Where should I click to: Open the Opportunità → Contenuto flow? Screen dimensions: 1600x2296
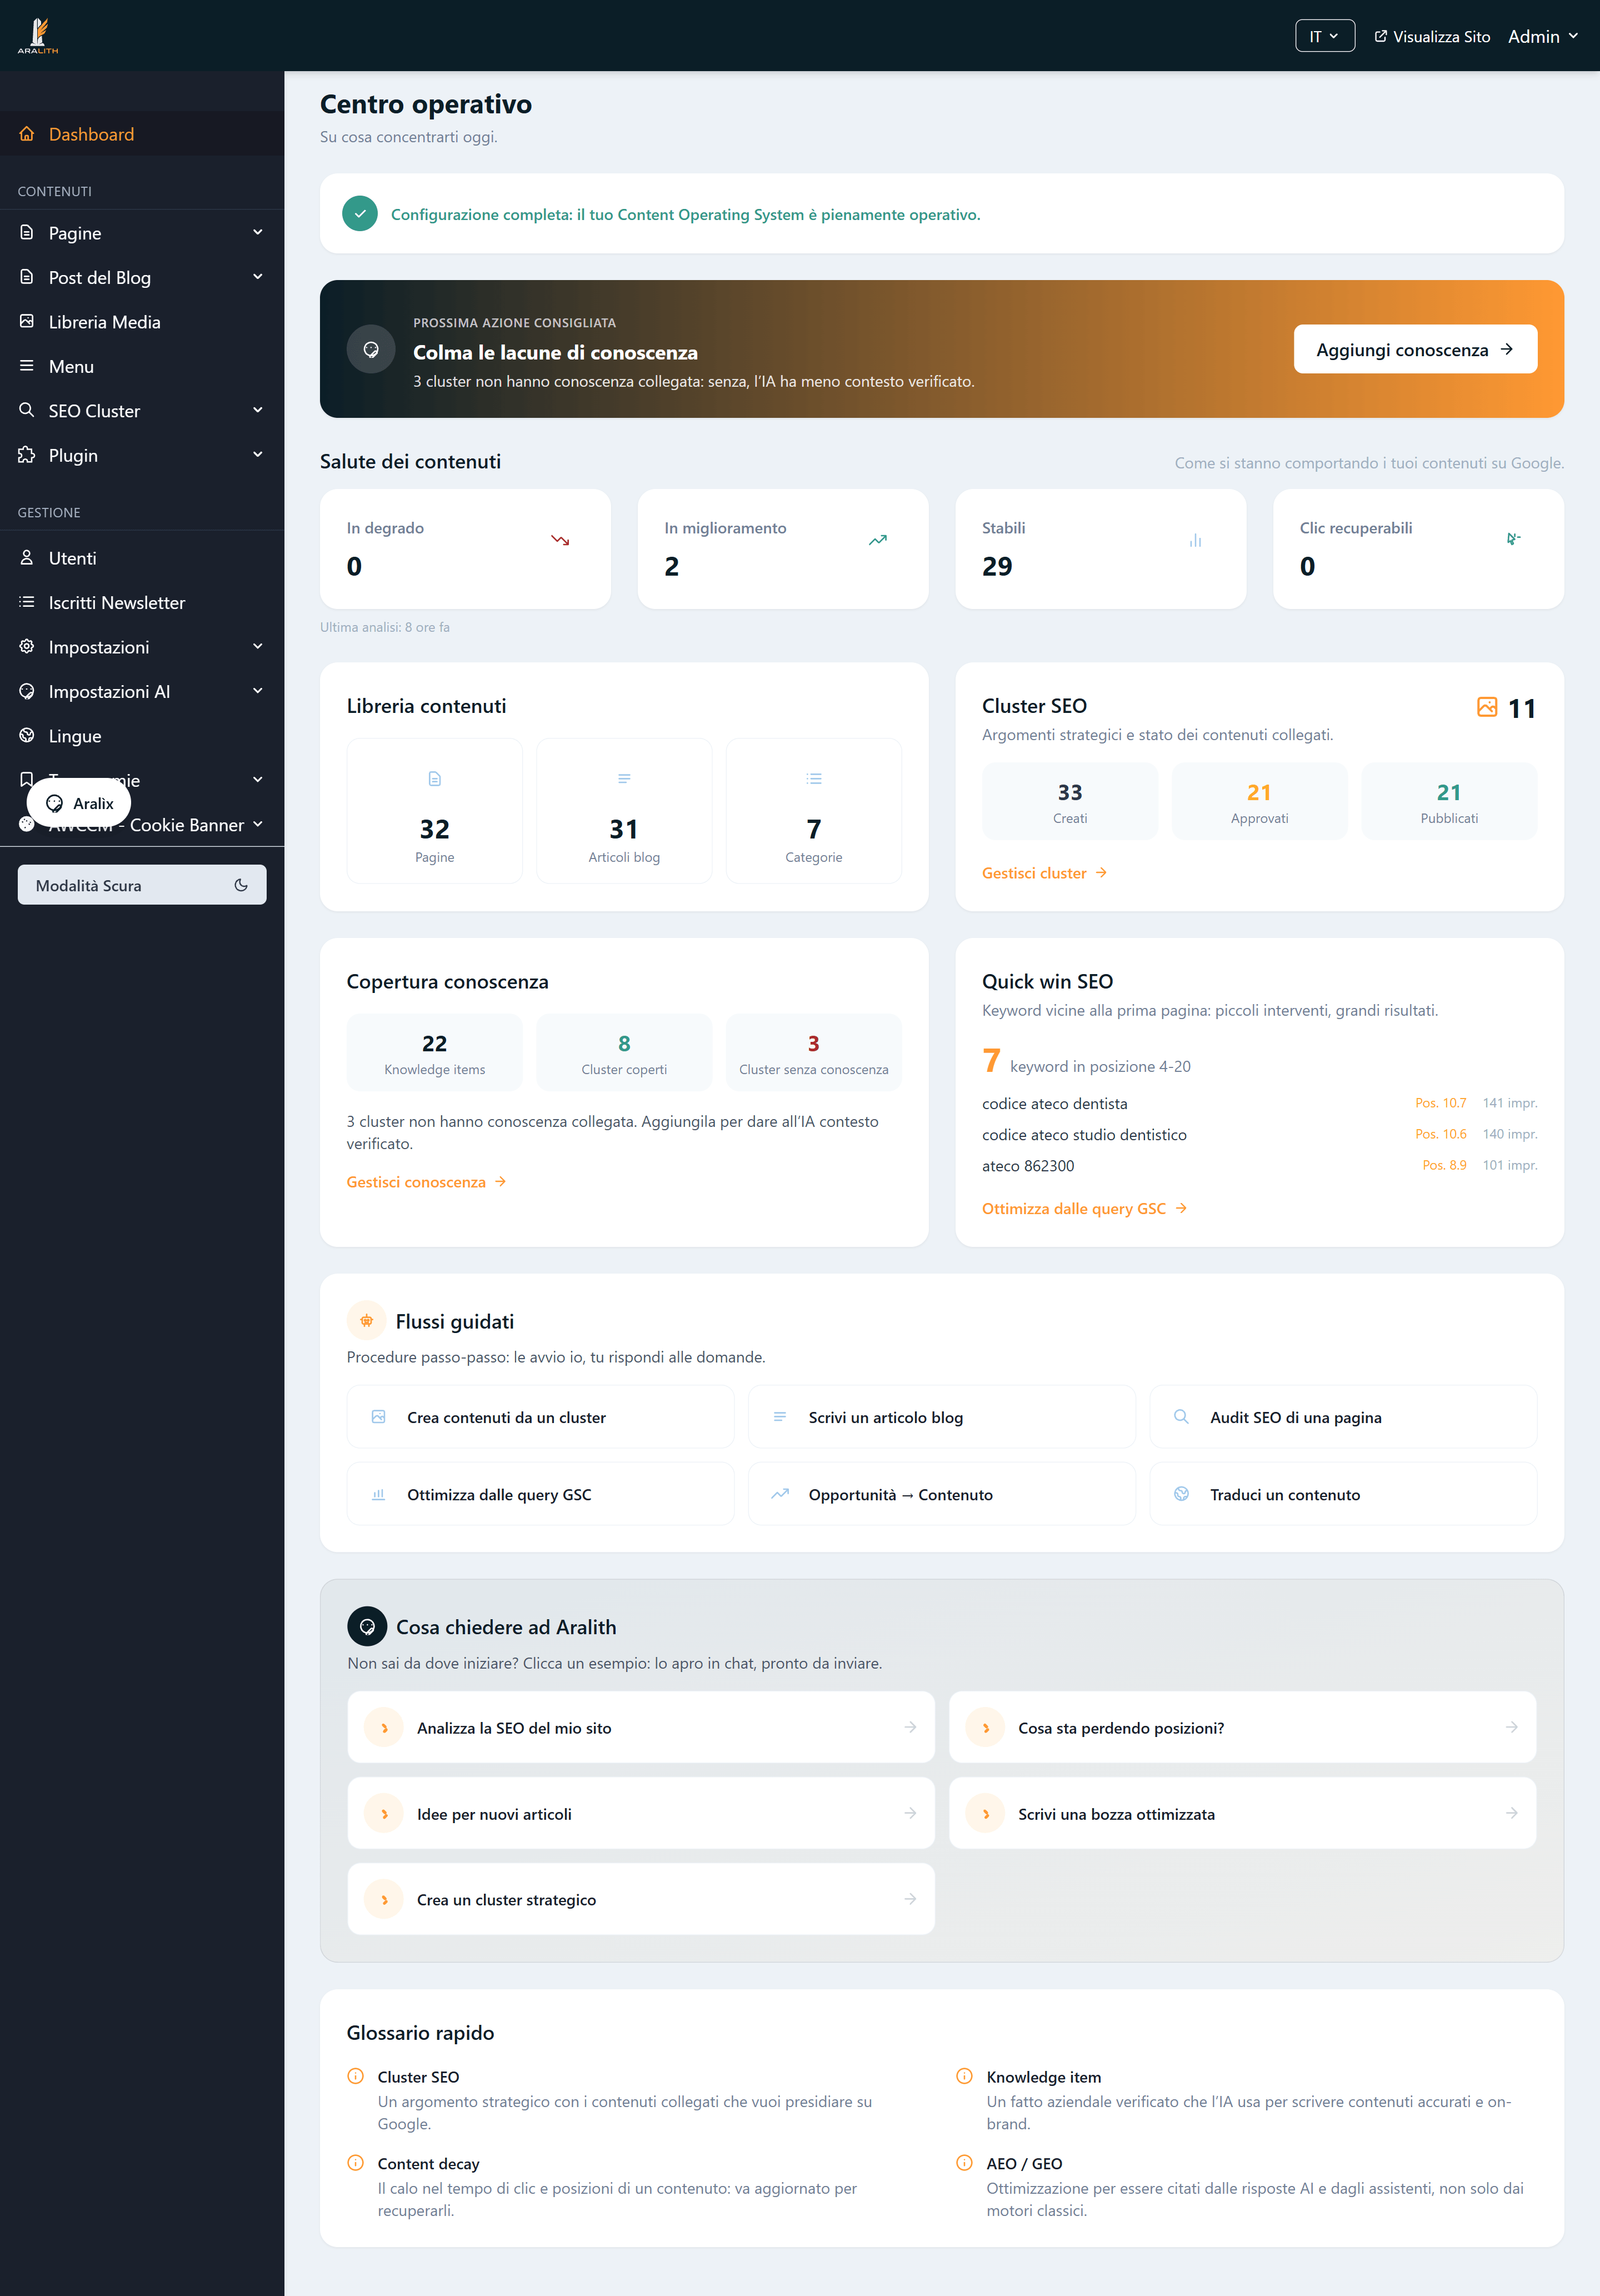(x=942, y=1494)
